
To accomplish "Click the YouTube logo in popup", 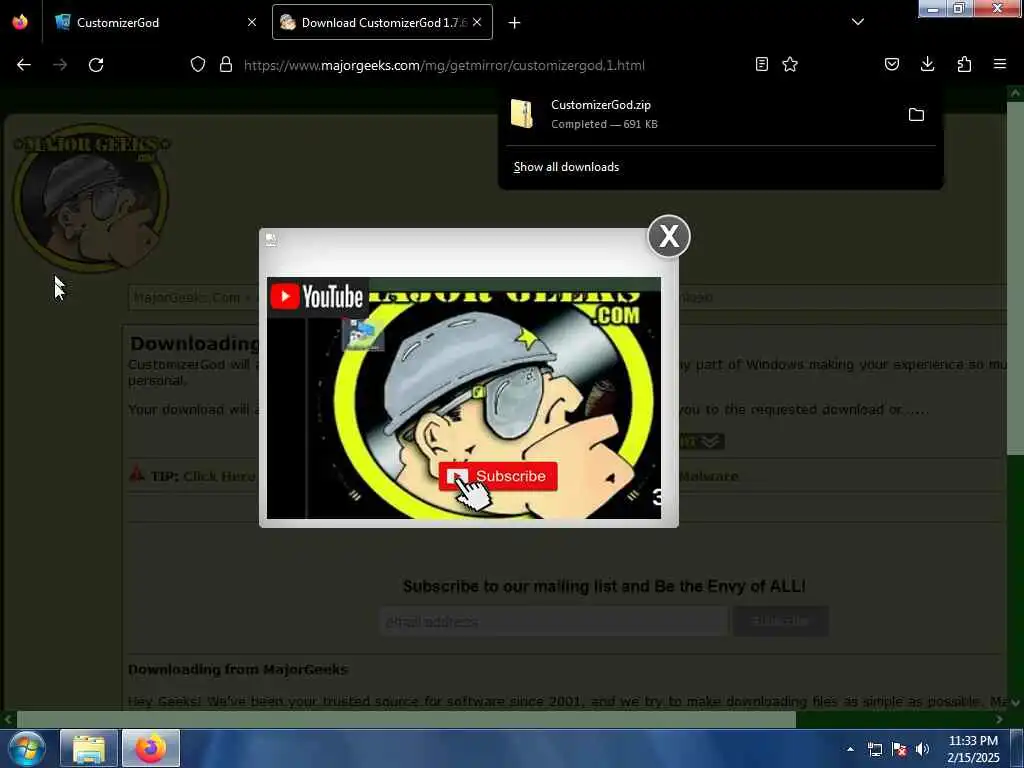I will (x=317, y=297).
